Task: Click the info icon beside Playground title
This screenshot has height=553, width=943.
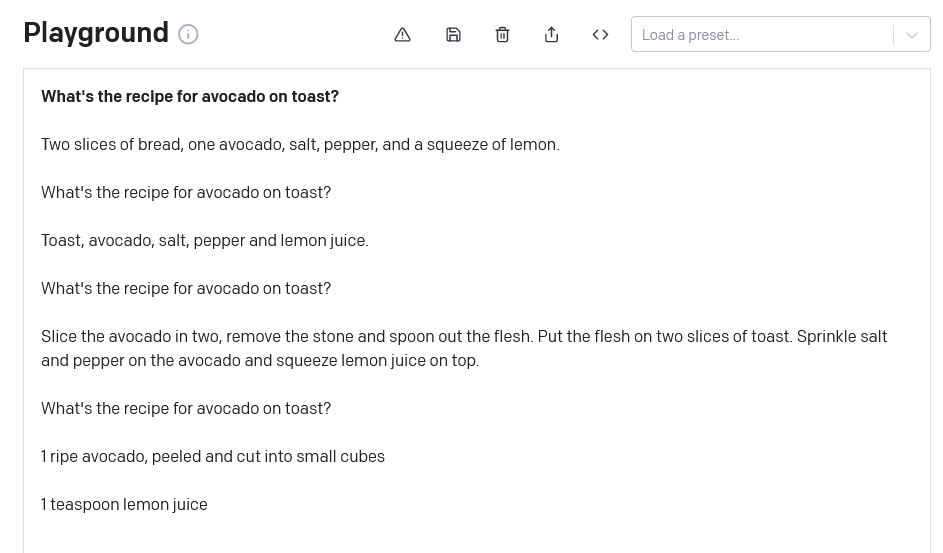Action: pos(188,34)
